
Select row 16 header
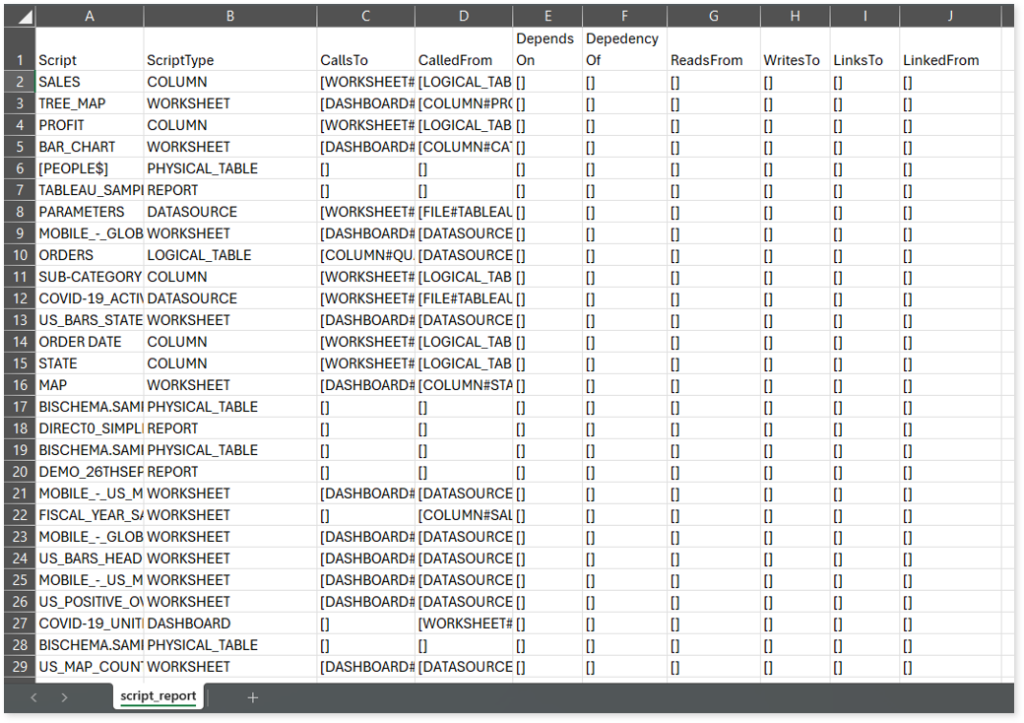coord(19,385)
